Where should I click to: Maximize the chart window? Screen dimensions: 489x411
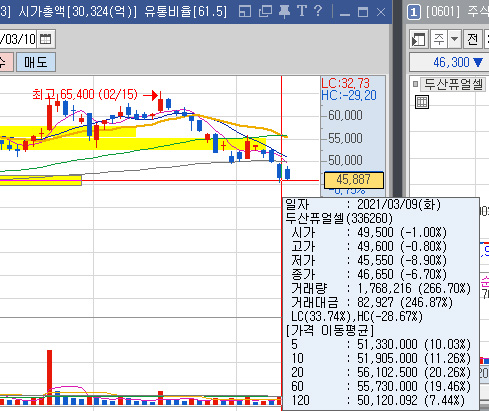point(363,13)
